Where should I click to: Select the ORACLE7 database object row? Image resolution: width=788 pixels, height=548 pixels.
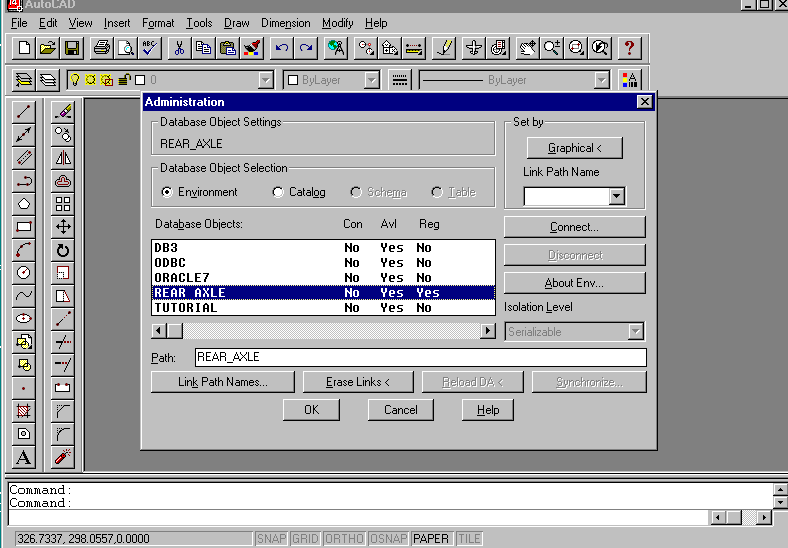[x=323, y=278]
